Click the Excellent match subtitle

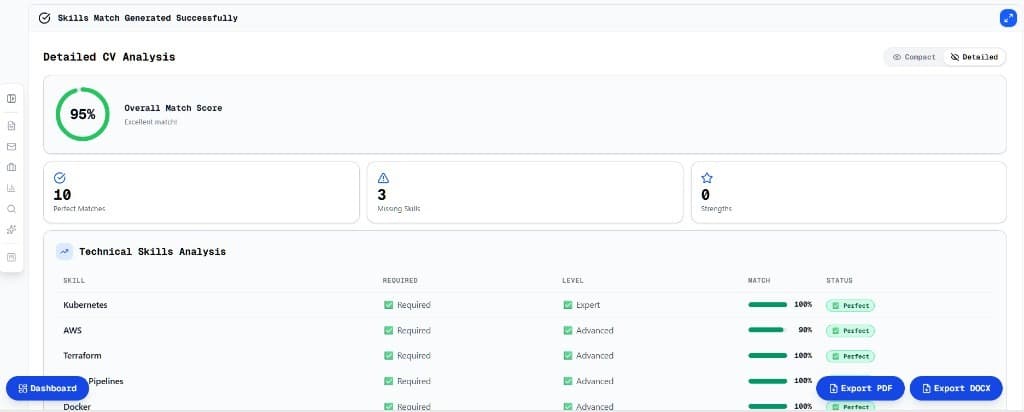pos(151,122)
